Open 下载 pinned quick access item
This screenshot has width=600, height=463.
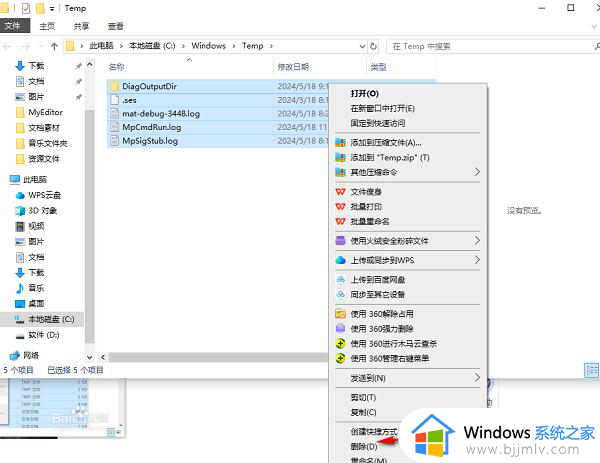pos(36,65)
